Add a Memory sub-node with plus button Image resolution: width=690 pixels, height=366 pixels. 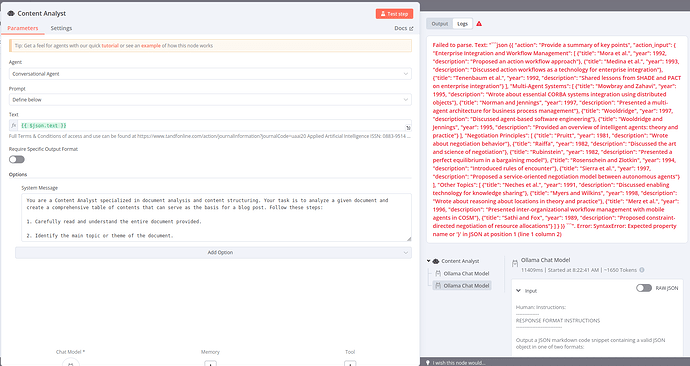(210, 363)
